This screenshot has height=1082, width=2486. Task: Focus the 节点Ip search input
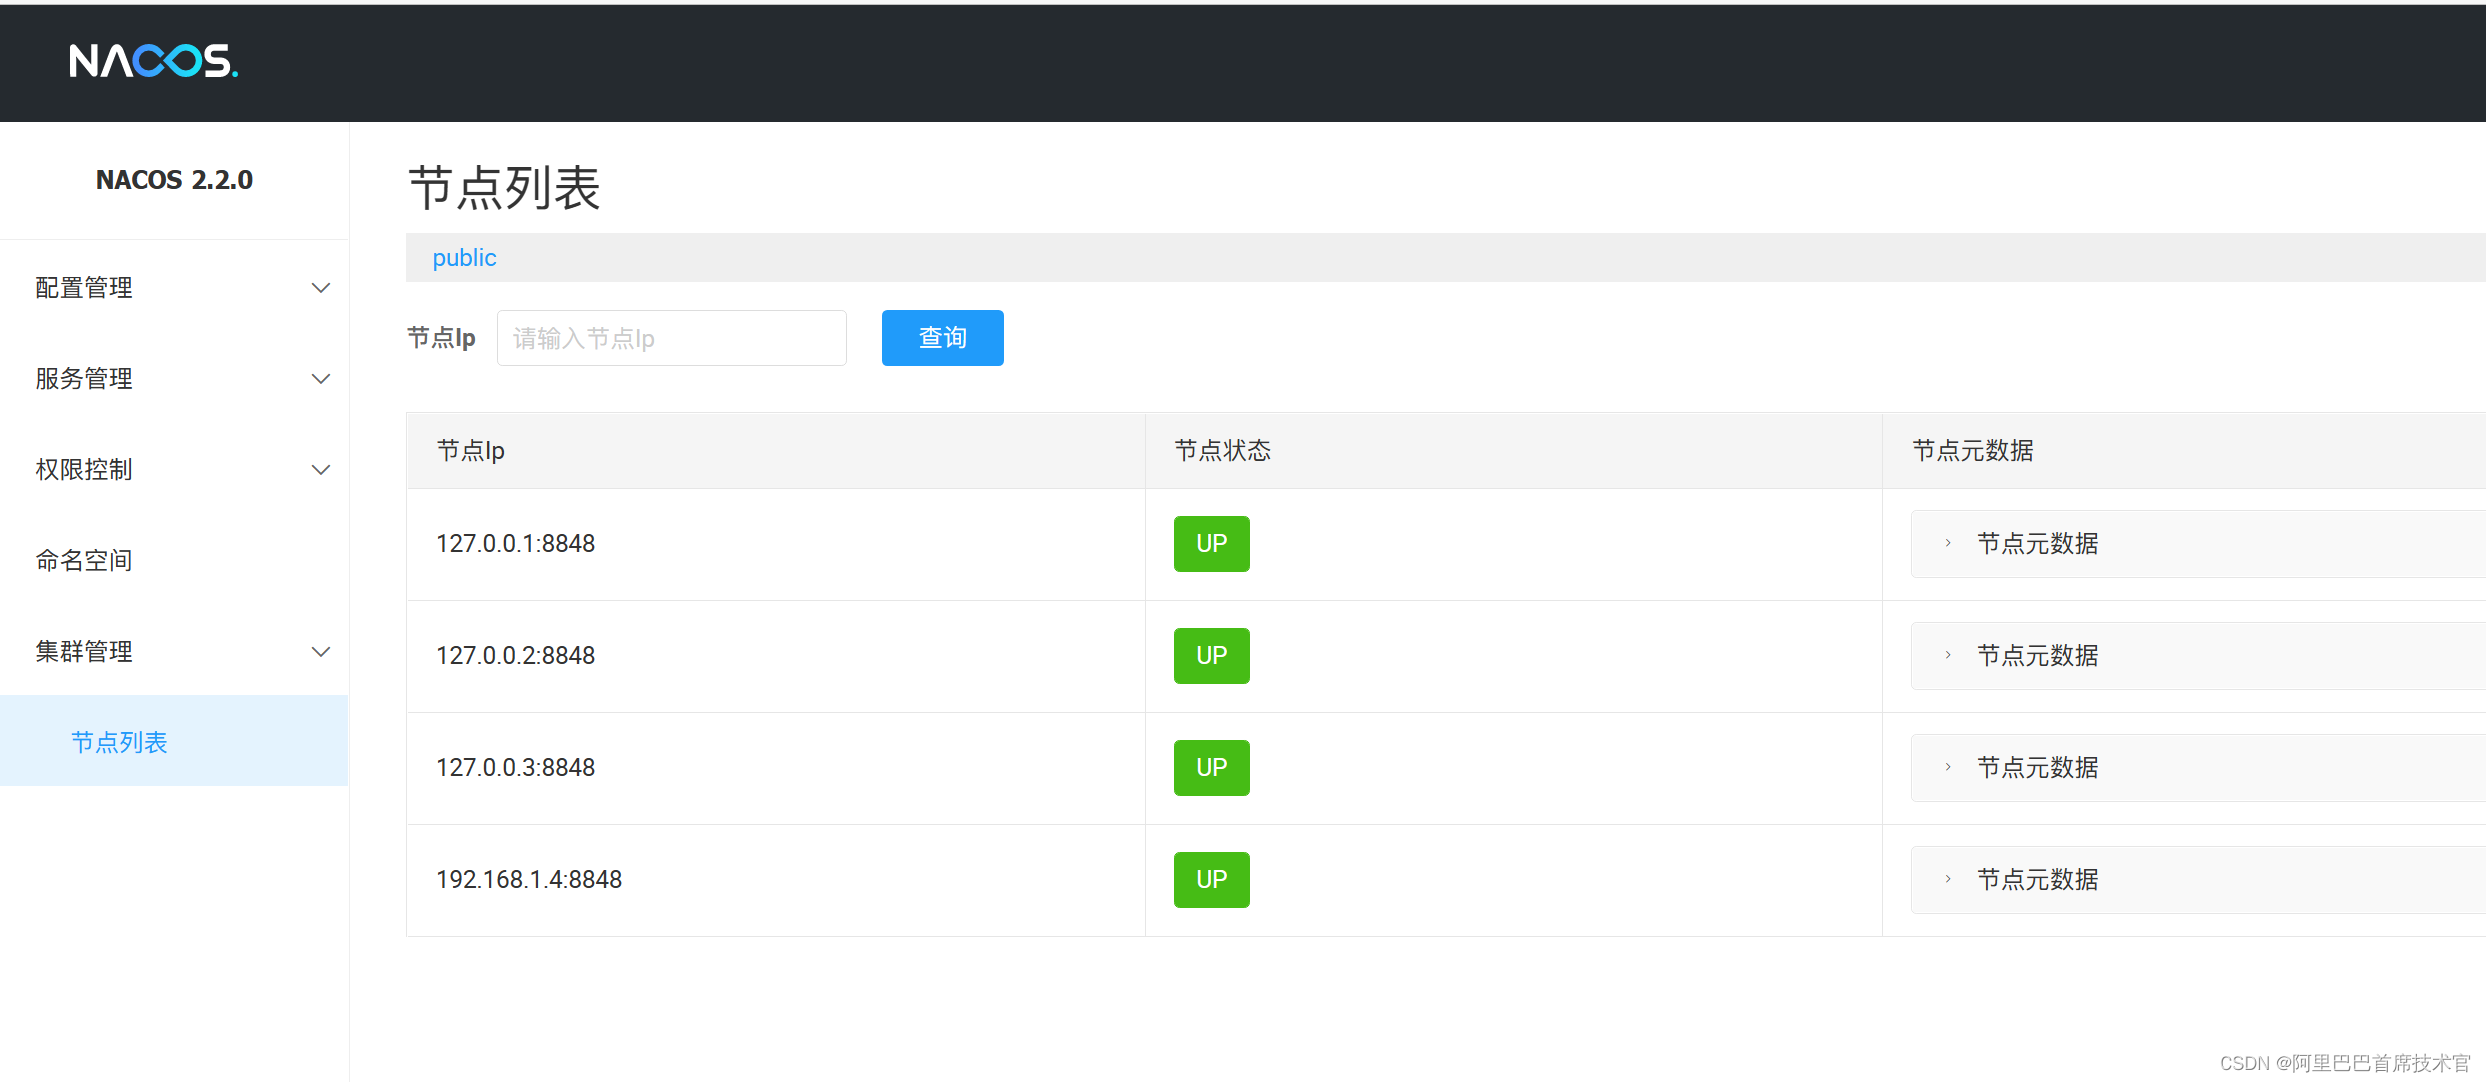671,338
